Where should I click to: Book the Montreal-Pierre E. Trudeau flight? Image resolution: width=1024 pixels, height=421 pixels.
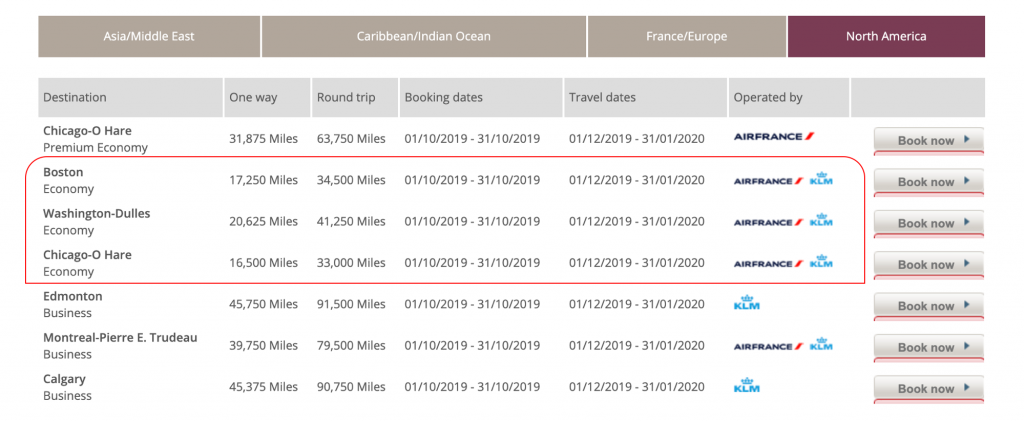coord(928,347)
